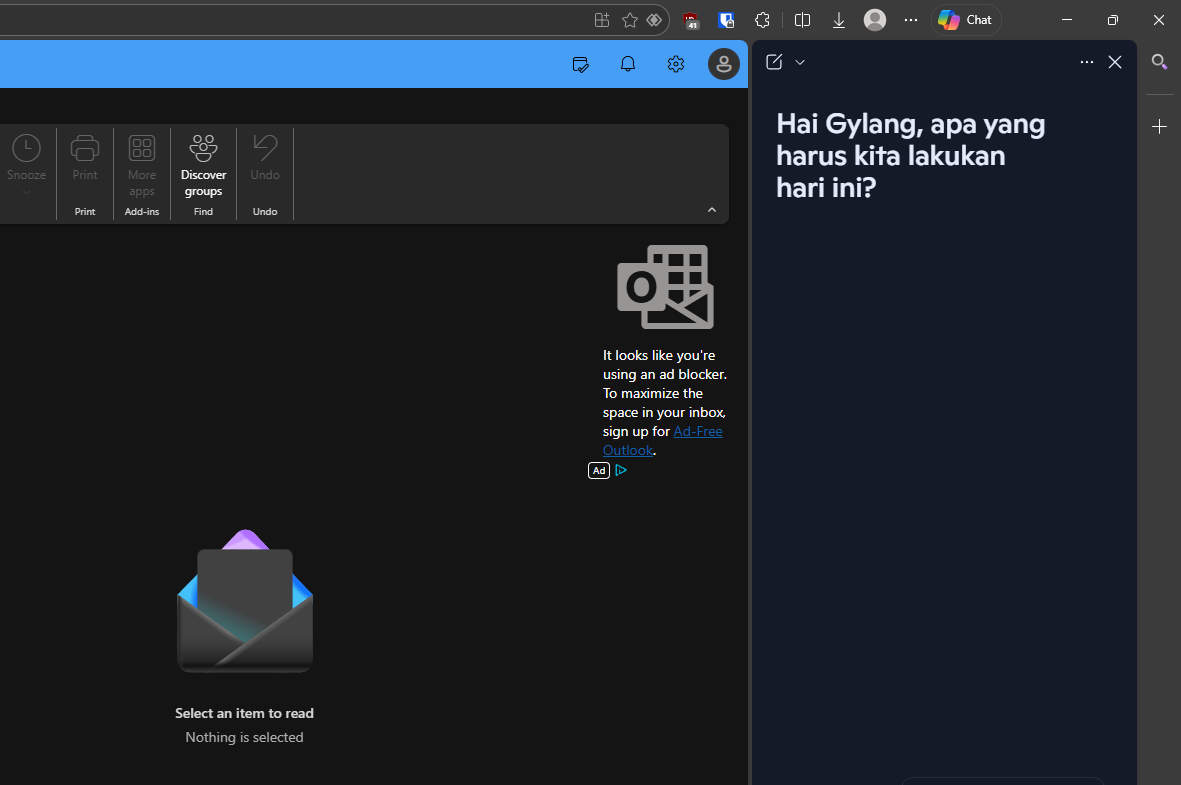Collapse the ribbon with the chevron
The height and width of the screenshot is (785, 1181).
click(712, 210)
